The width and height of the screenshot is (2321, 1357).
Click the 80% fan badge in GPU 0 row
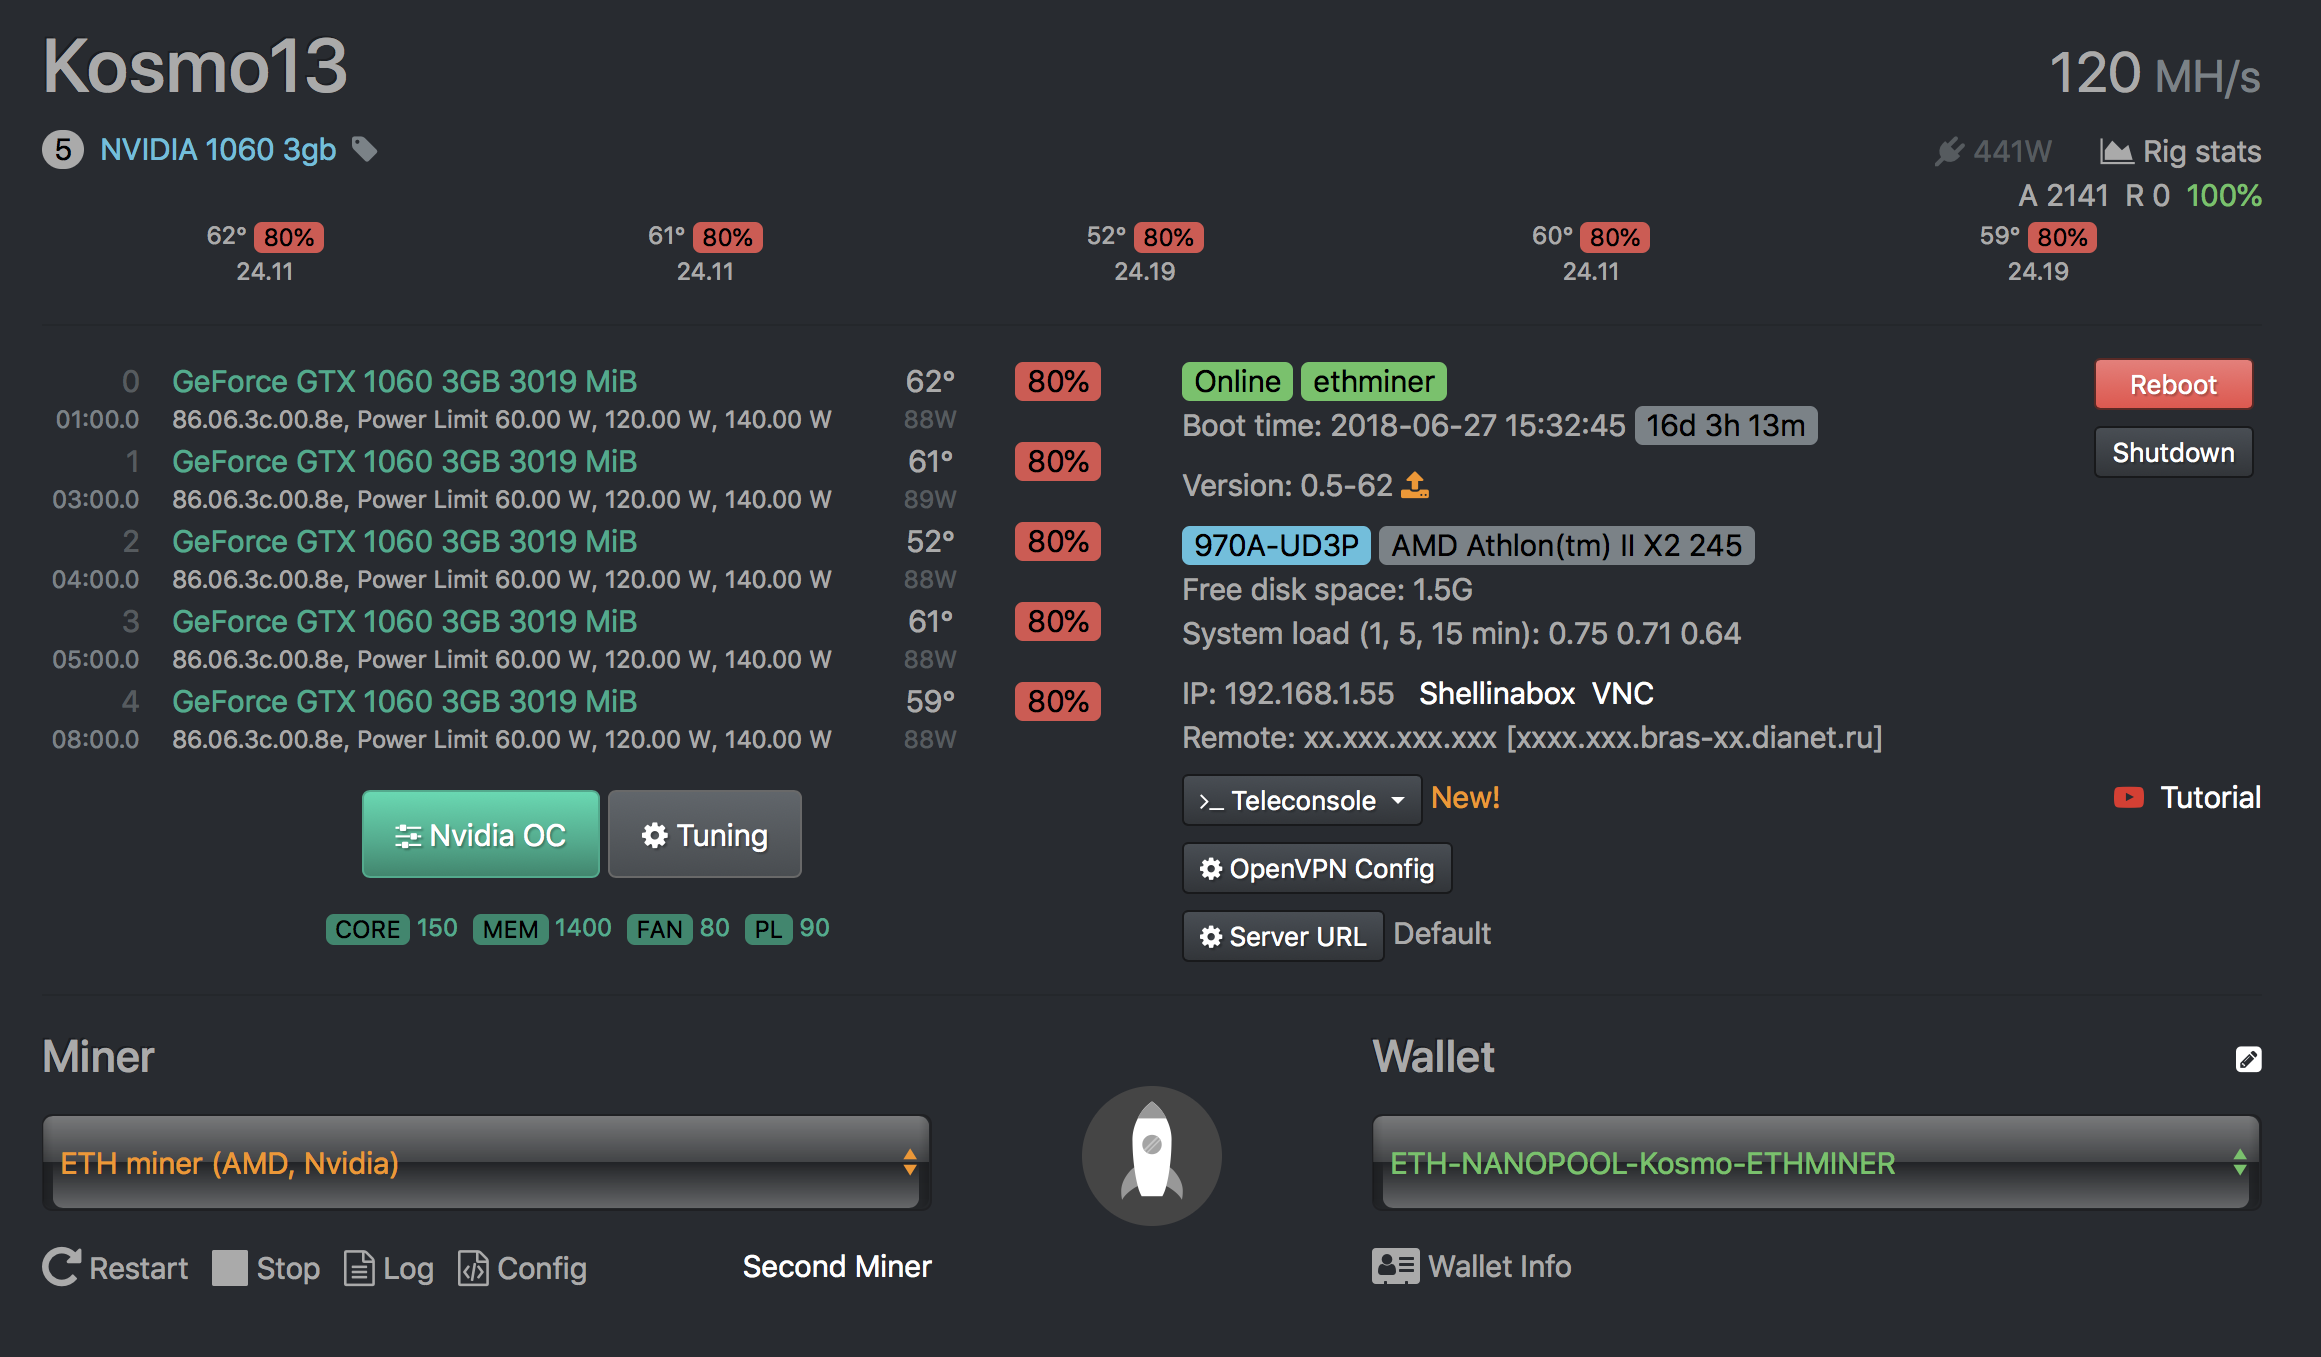pyautogui.click(x=1058, y=381)
